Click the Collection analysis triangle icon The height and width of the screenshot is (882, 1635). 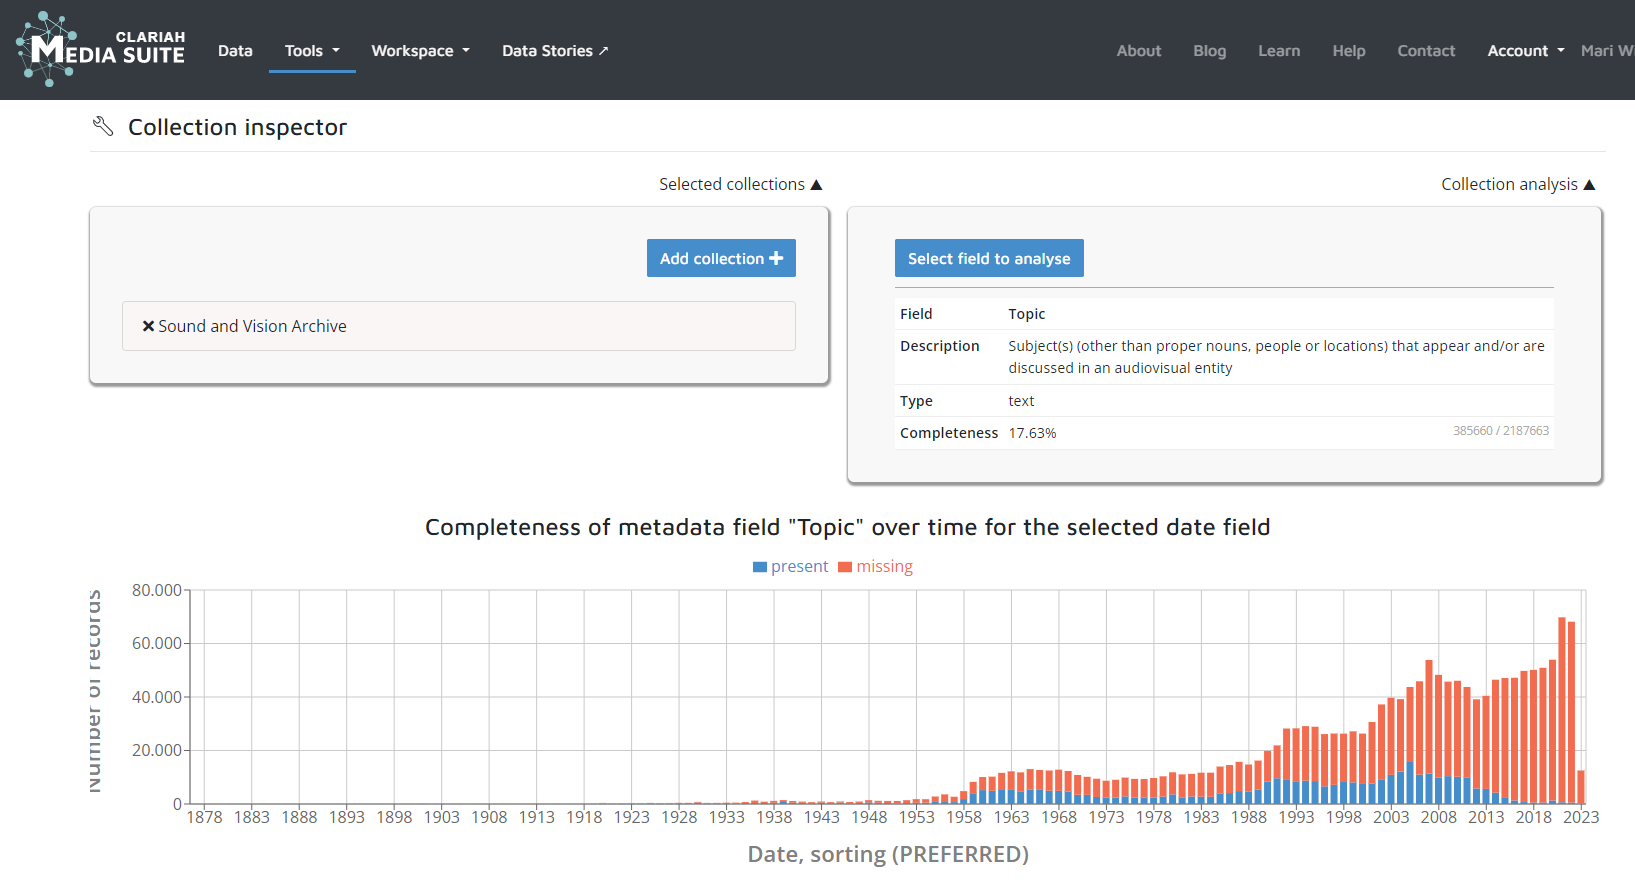1589,185
